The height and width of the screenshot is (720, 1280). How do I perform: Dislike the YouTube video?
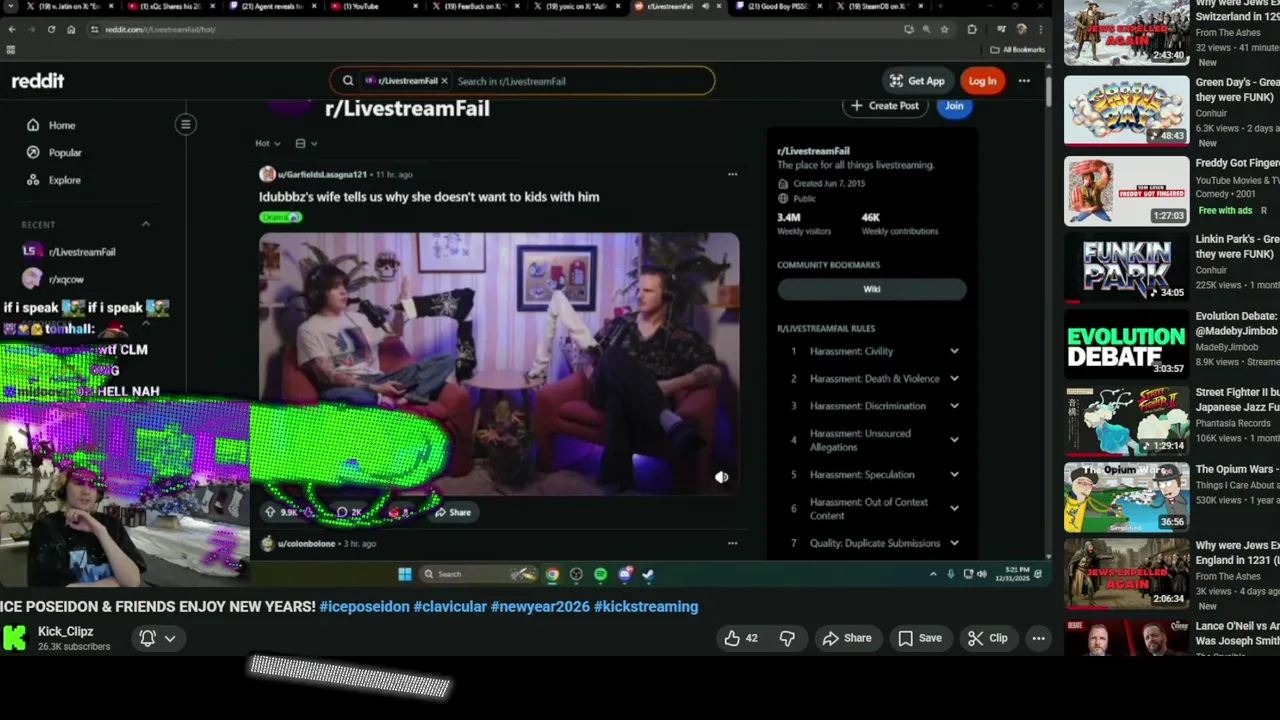tap(787, 638)
